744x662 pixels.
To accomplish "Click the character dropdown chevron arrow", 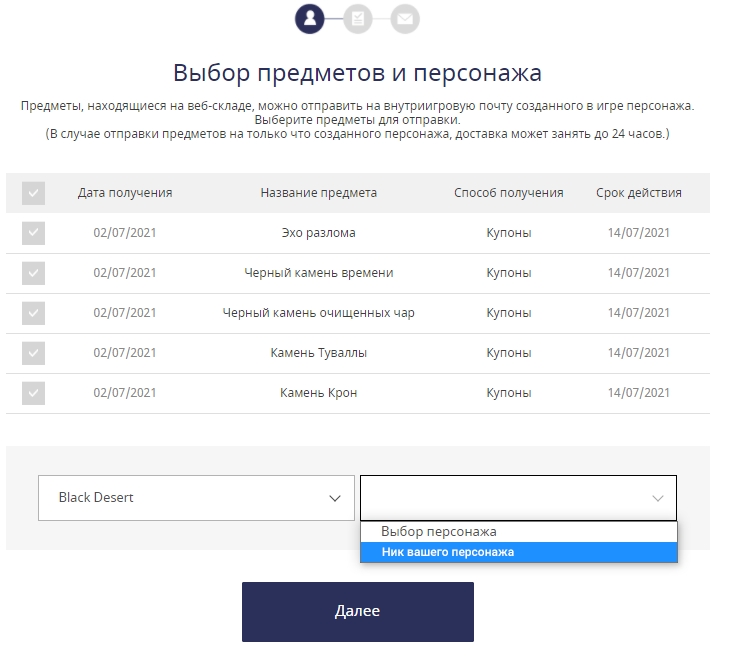I will (657, 498).
